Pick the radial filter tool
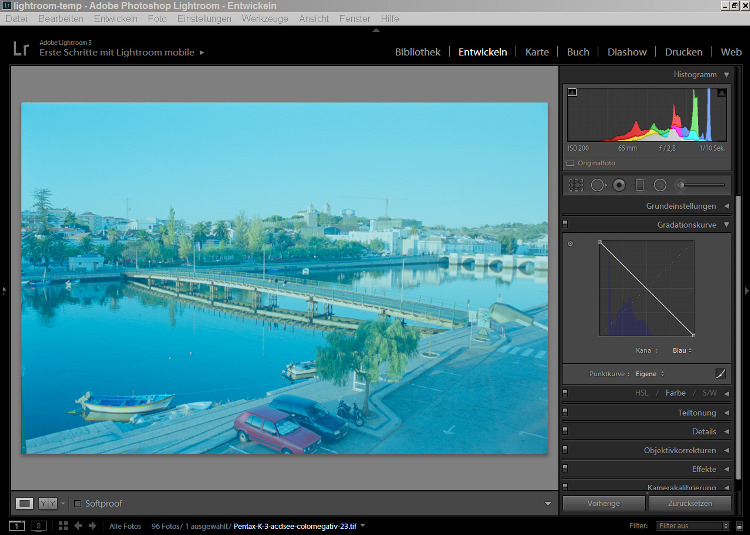The image size is (750, 535). point(660,185)
